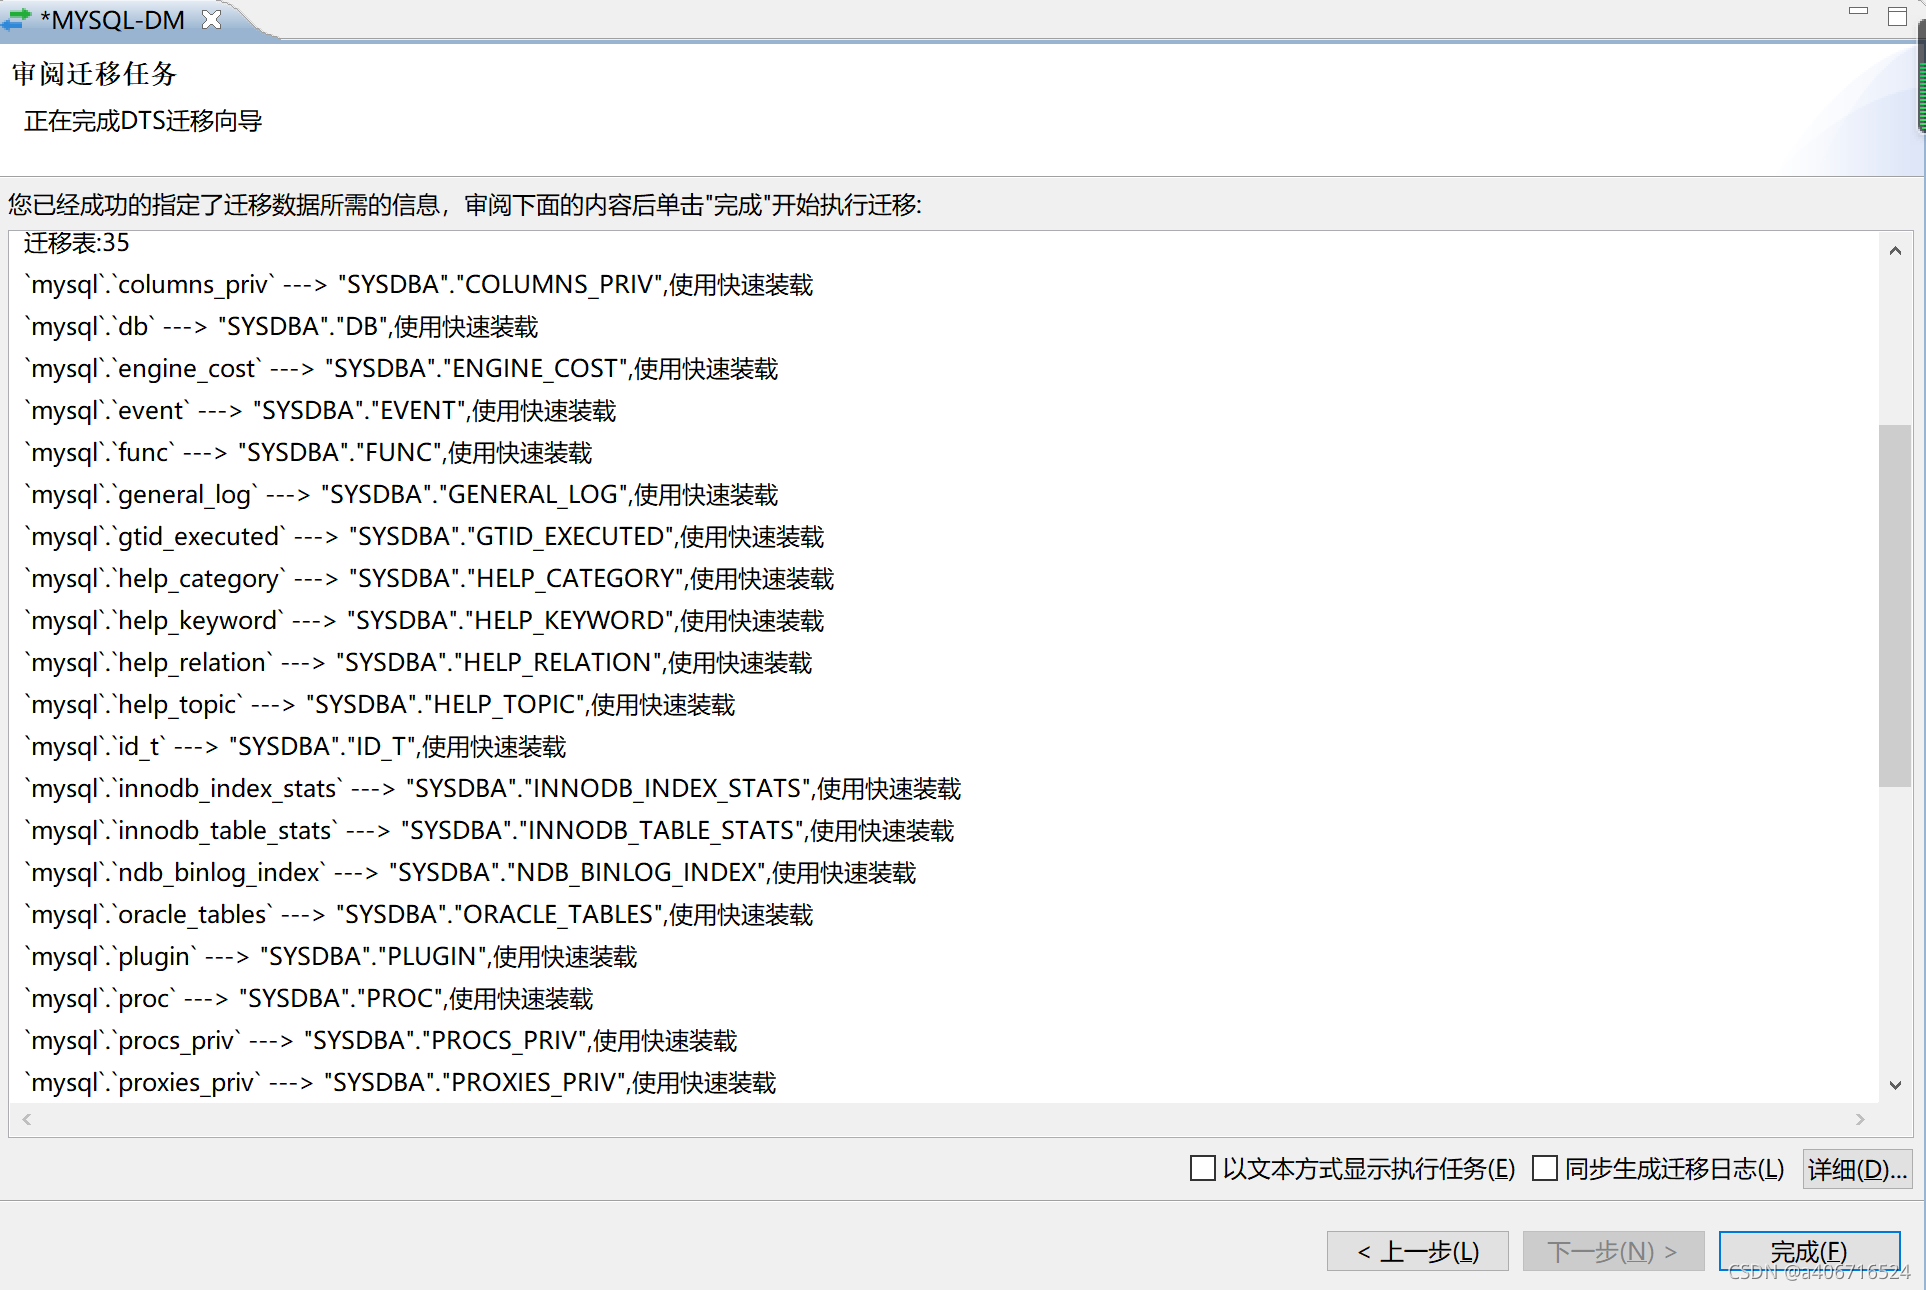Click the `mysql`.`db` mapping line
1926x1290 pixels.
pyautogui.click(x=281, y=327)
